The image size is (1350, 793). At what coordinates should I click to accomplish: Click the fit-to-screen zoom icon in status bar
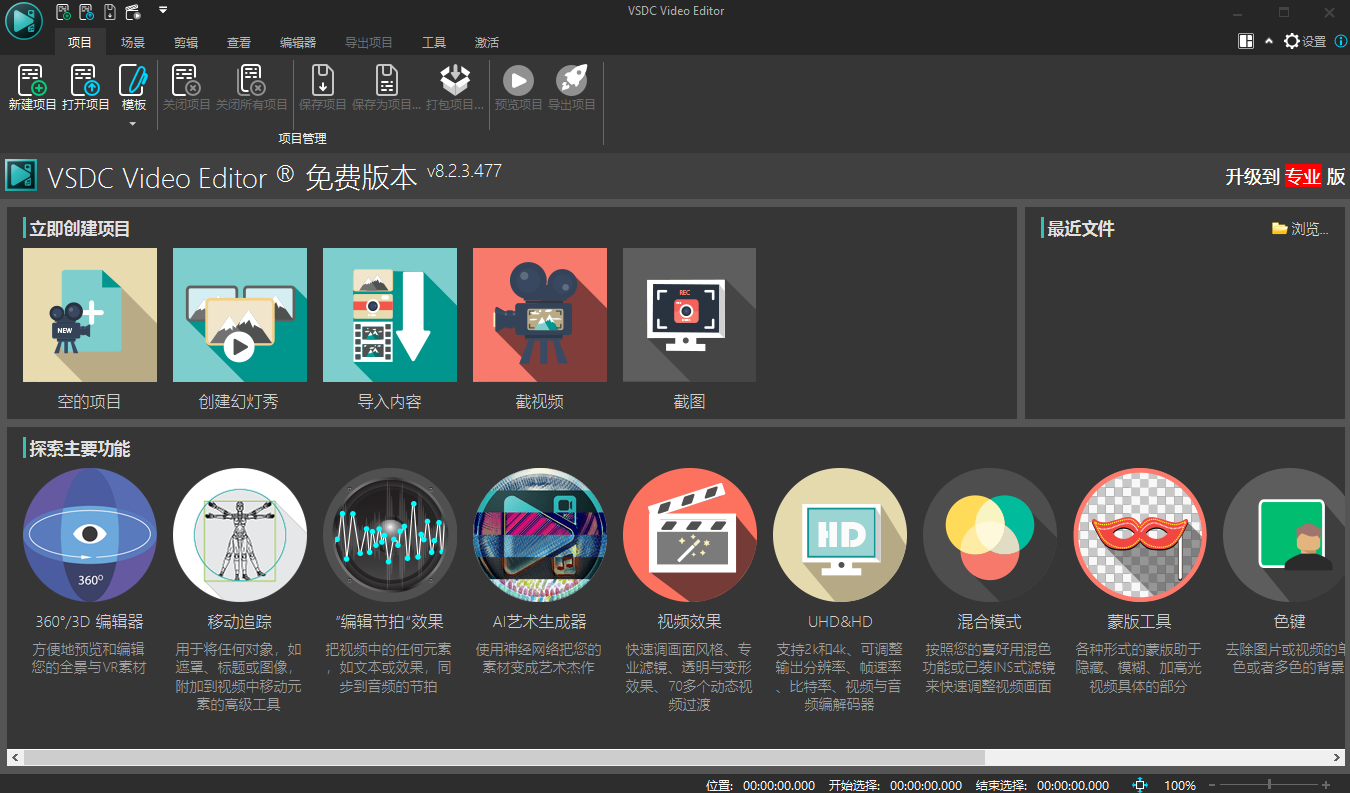pos(1140,785)
